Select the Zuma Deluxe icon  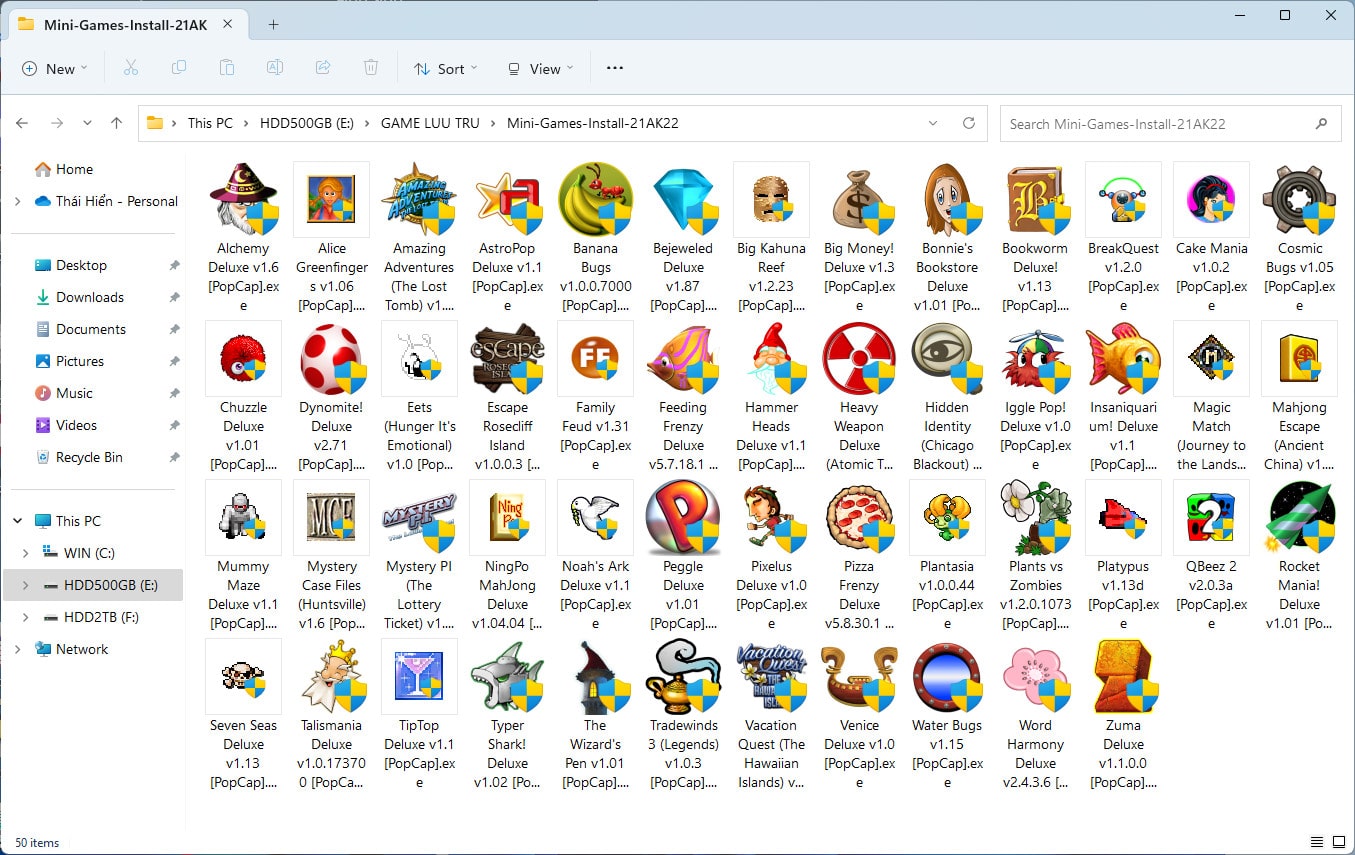point(1123,676)
